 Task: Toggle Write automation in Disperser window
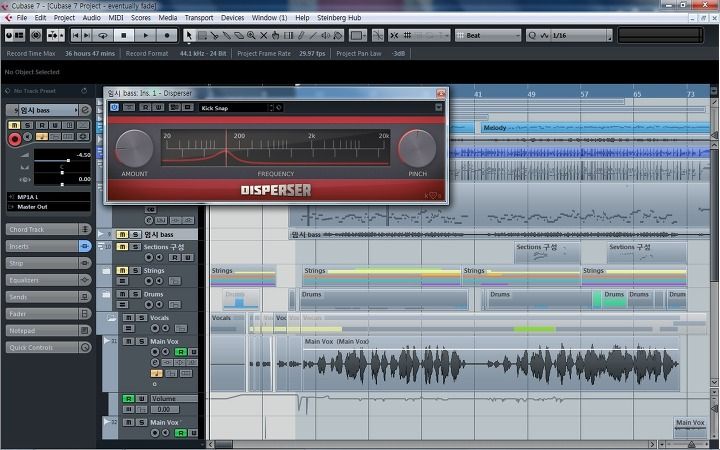pos(158,107)
